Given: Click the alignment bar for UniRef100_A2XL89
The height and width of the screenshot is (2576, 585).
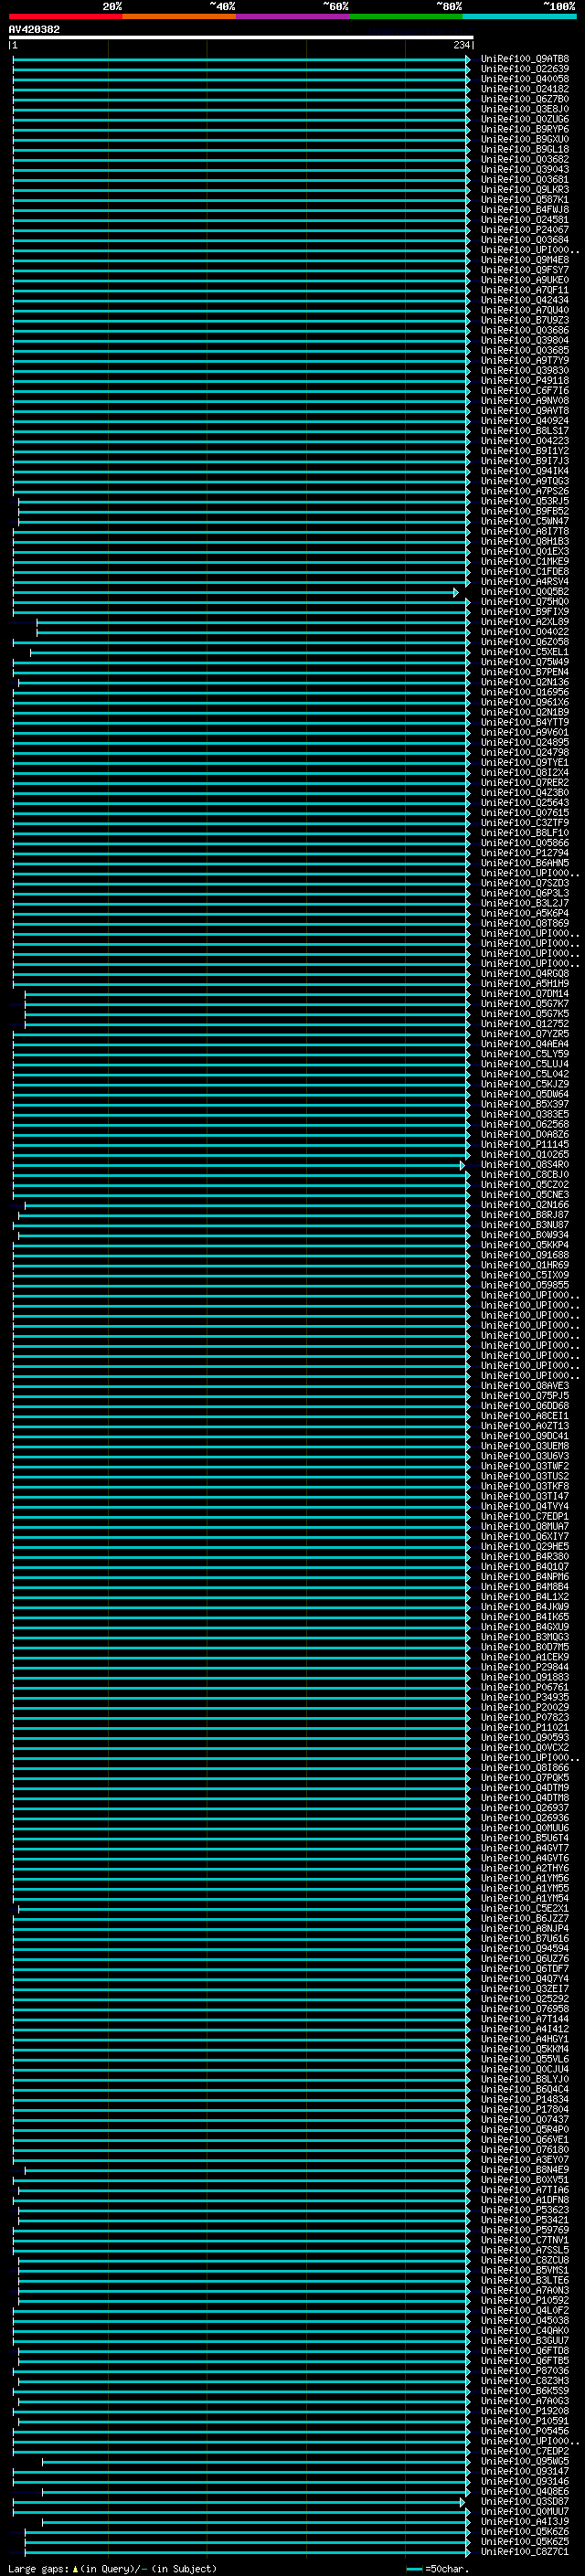Looking at the screenshot, I should pyautogui.click(x=253, y=622).
